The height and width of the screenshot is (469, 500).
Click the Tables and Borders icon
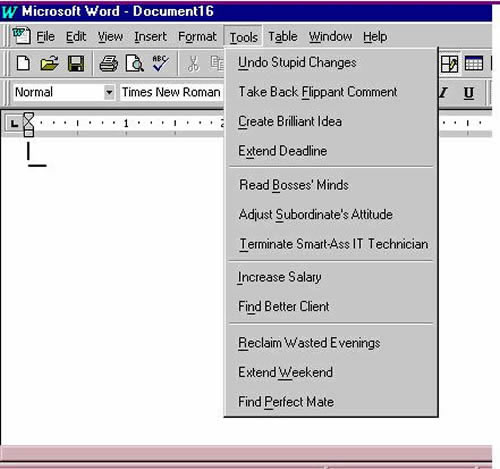[x=449, y=64]
